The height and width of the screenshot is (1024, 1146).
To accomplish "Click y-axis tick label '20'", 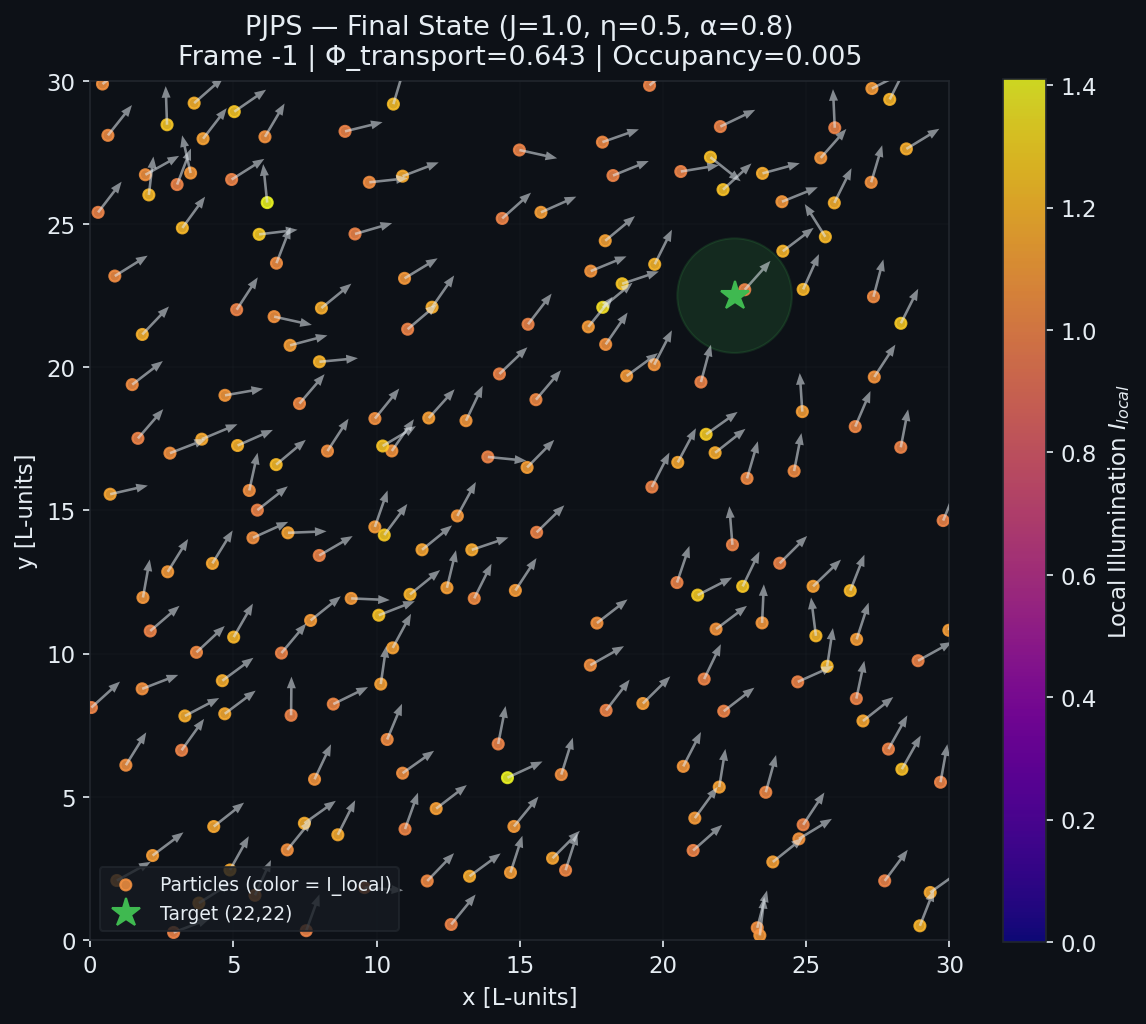I will 62,368.
